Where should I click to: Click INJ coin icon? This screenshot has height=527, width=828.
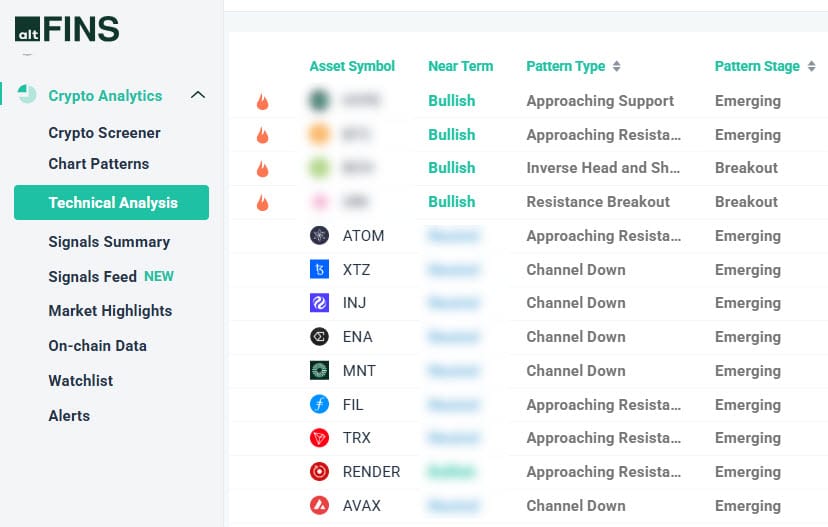point(319,303)
